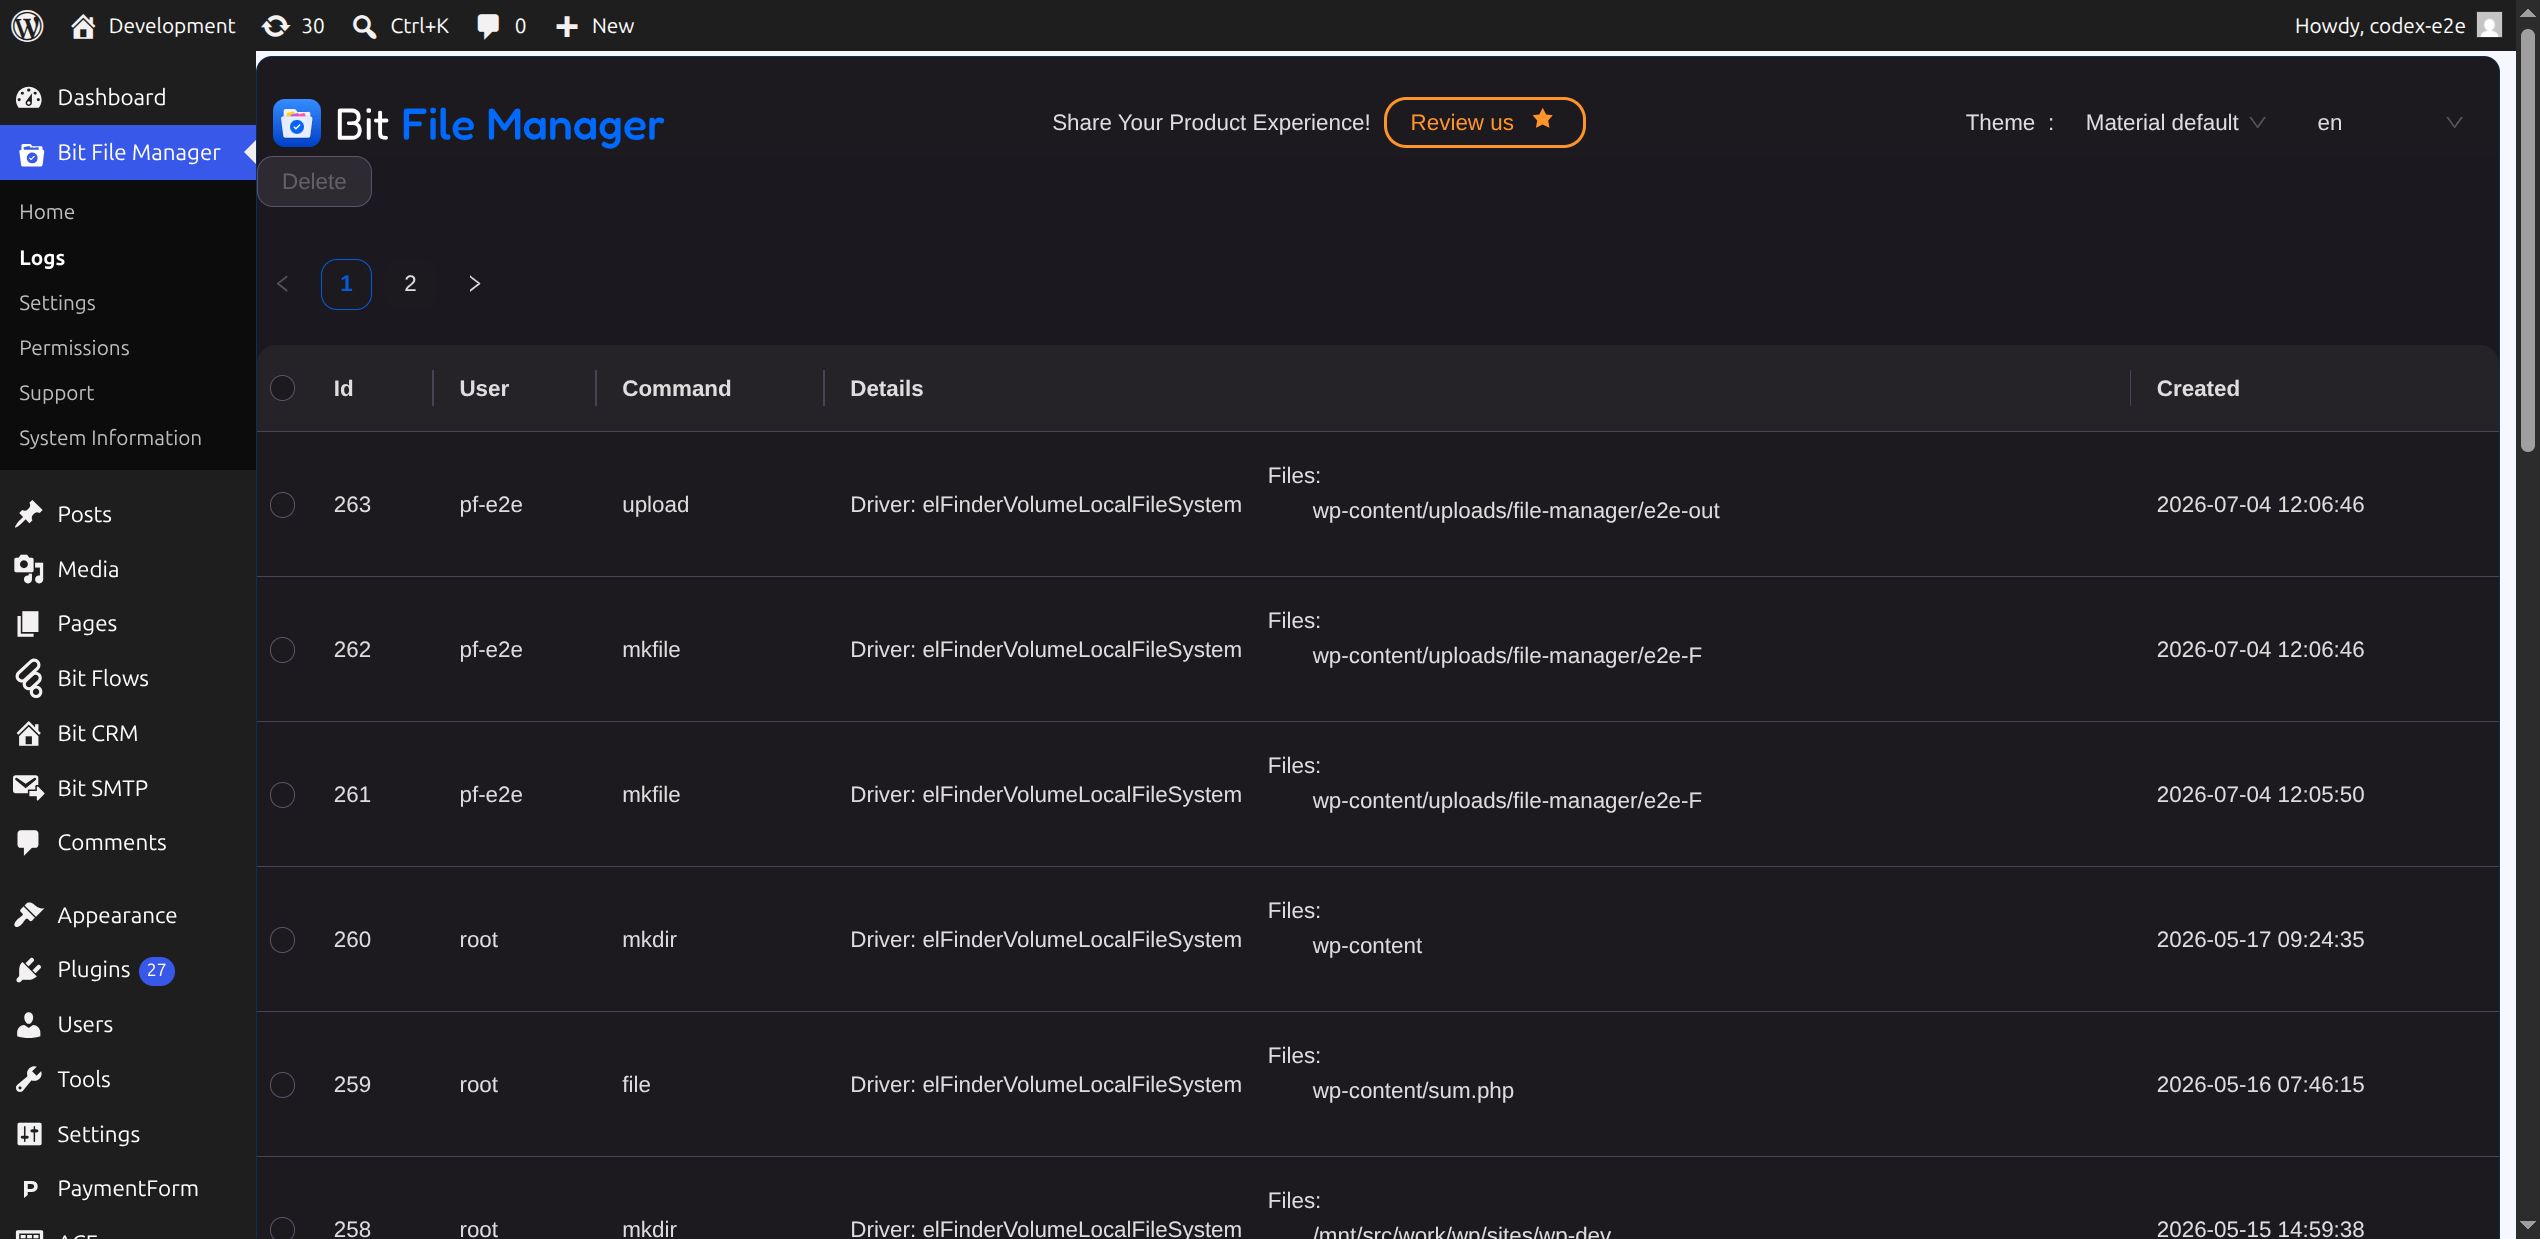Click the Settings sliders icon in main sidebar
The image size is (2540, 1239).
(x=29, y=1134)
